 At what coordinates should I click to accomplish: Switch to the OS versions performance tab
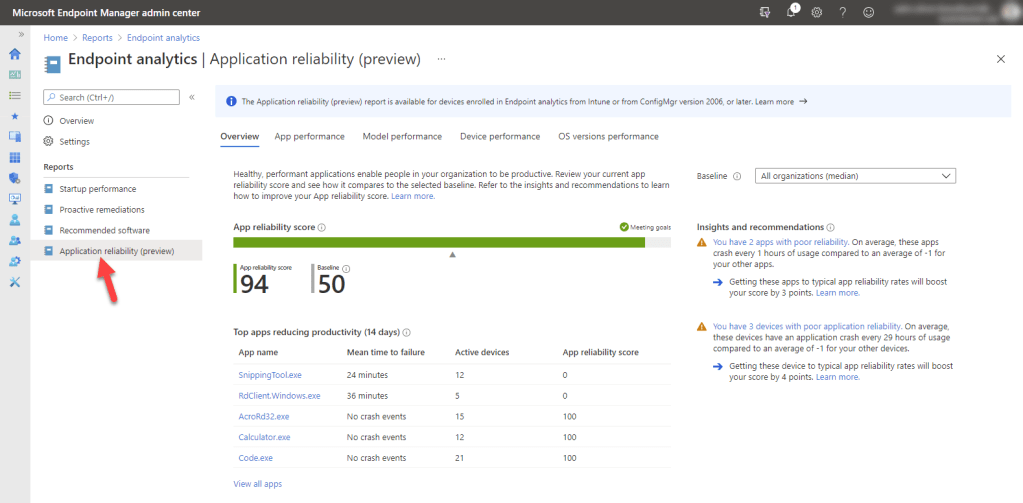tap(608, 136)
